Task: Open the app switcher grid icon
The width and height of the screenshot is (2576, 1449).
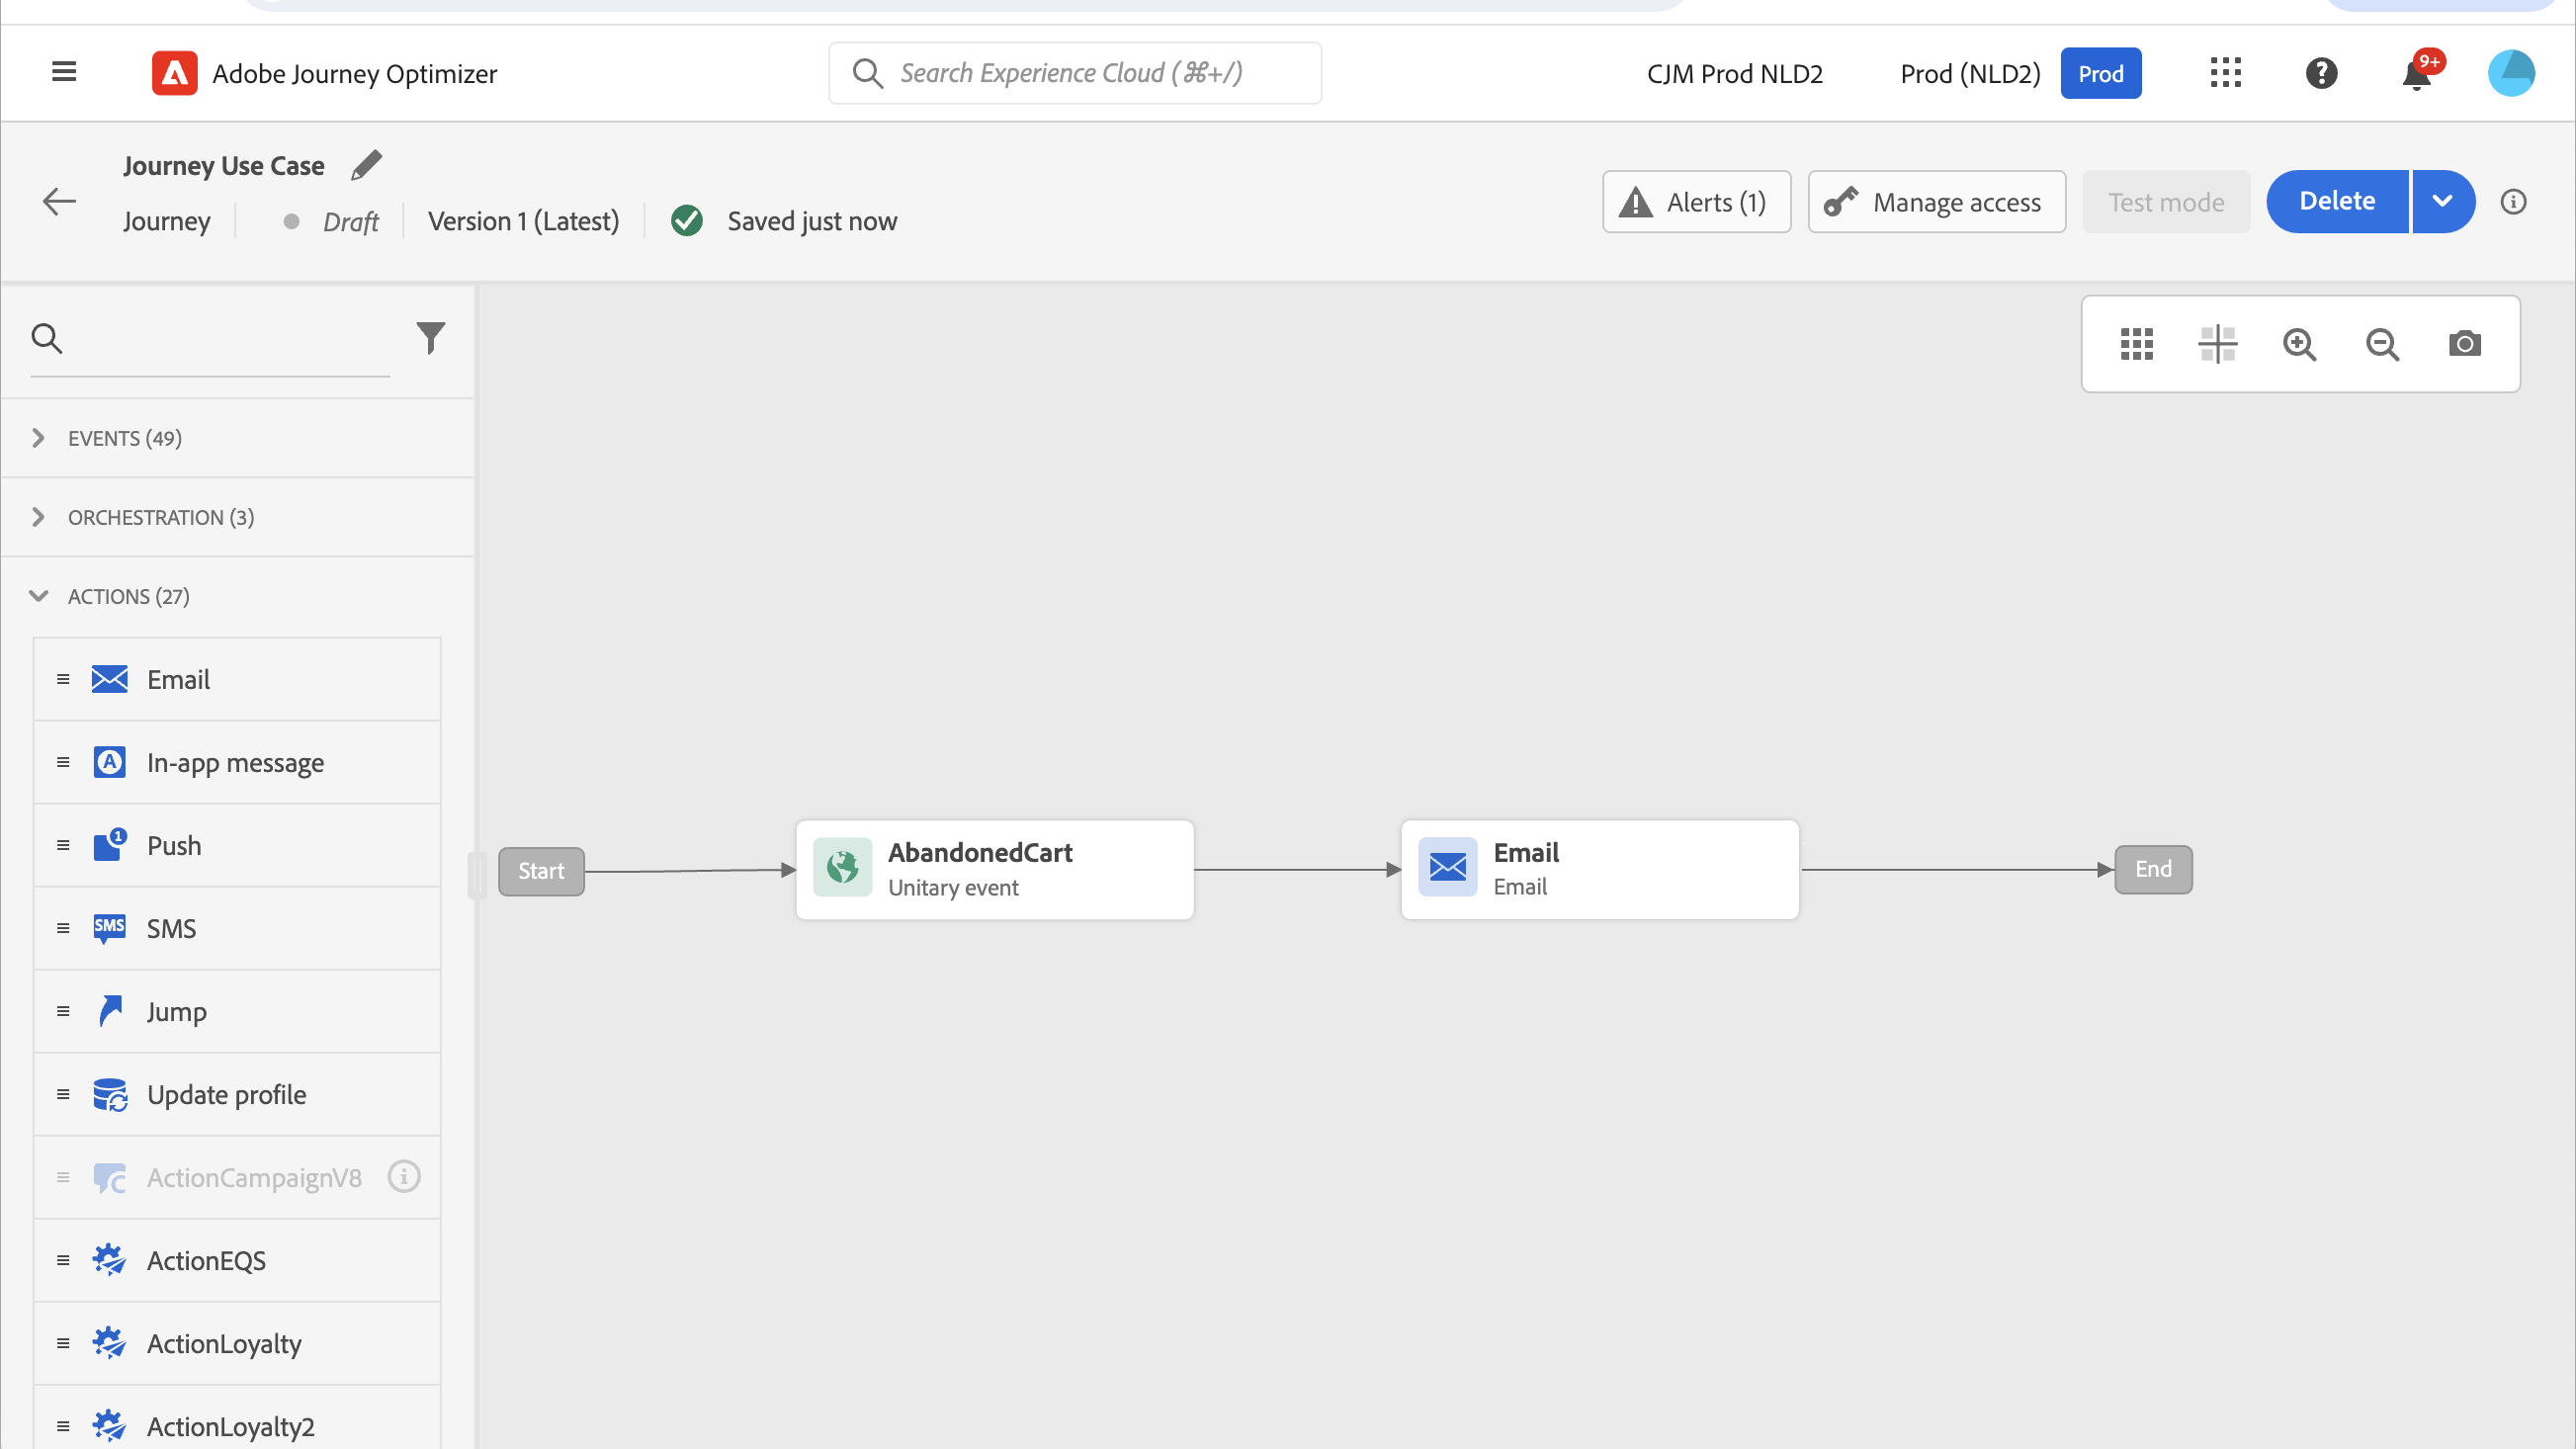Action: pyautogui.click(x=2225, y=73)
